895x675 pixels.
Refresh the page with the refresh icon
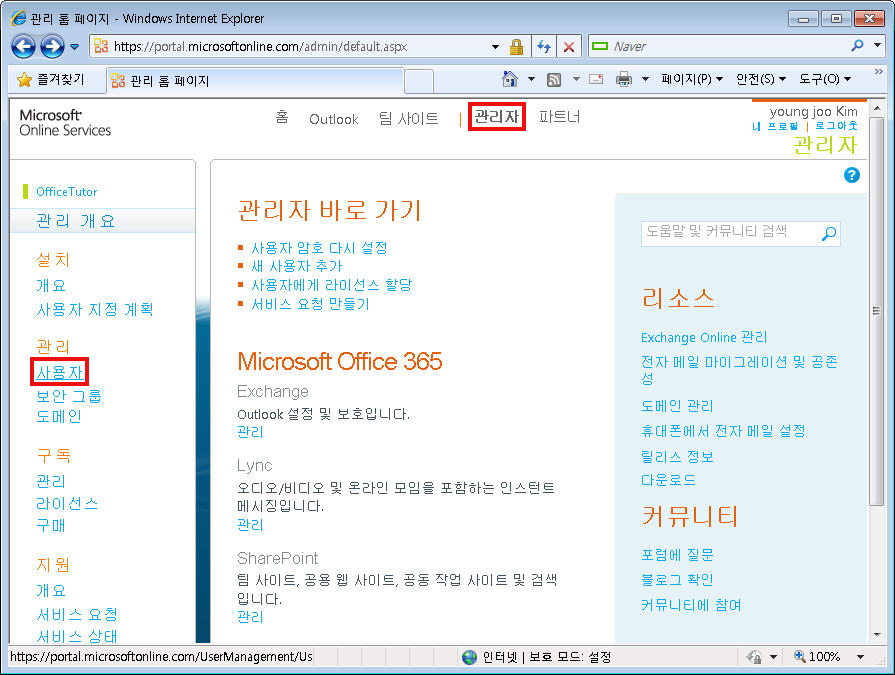point(544,47)
